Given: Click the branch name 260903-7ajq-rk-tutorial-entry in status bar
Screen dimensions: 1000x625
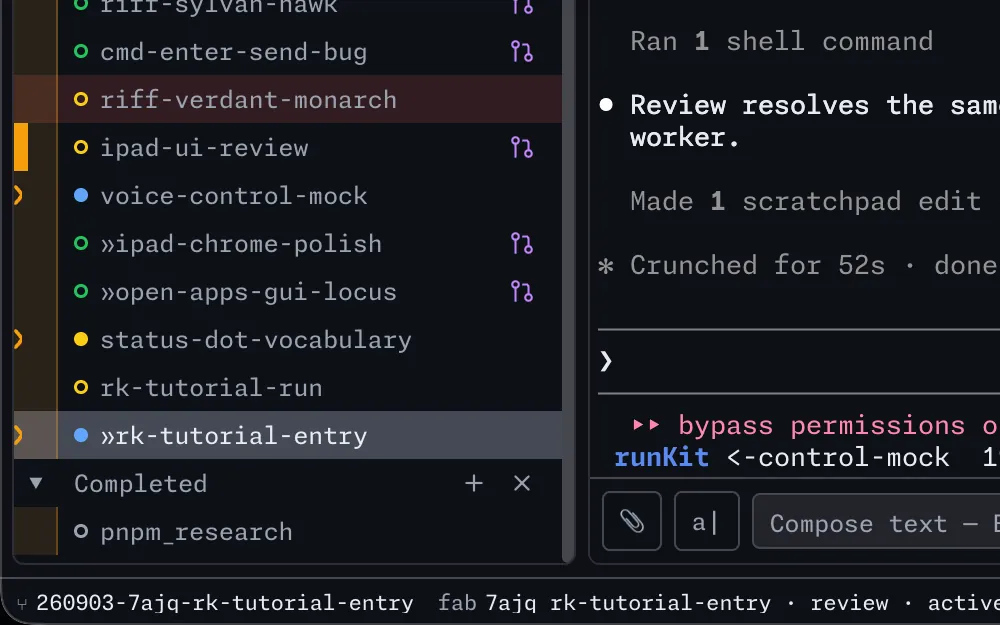Looking at the screenshot, I should pos(224,603).
